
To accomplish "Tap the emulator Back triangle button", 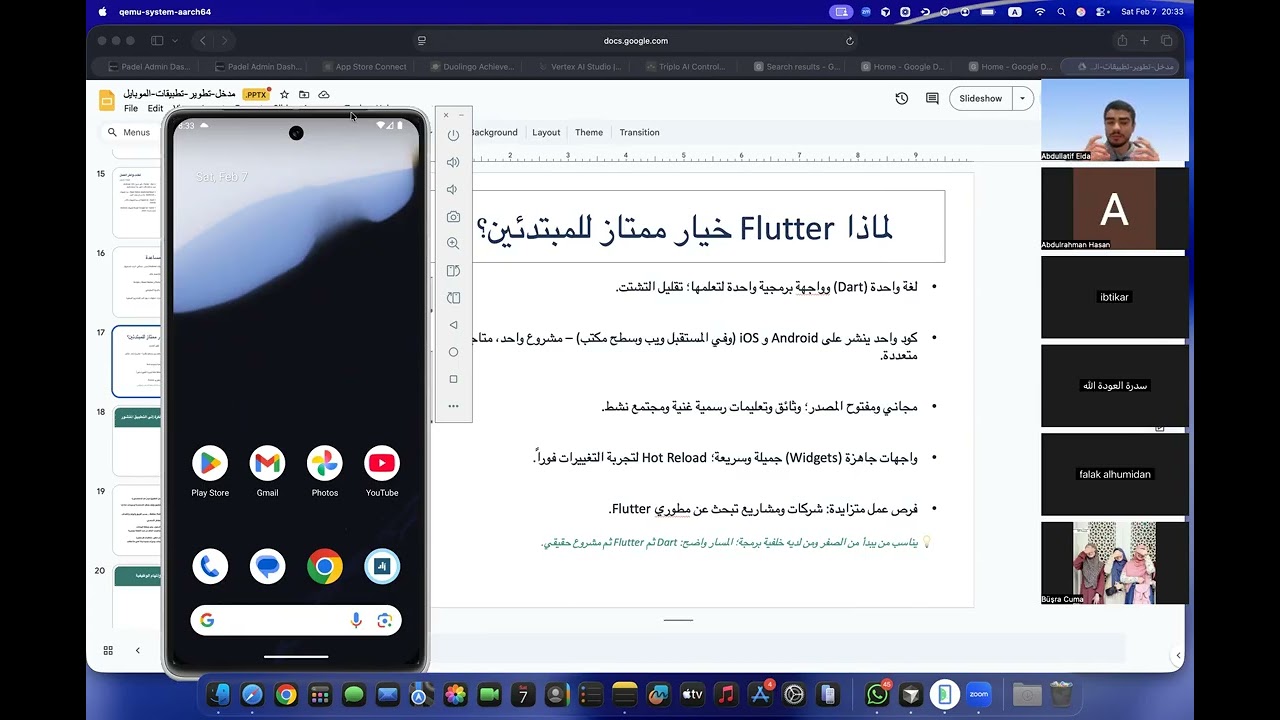I will coord(453,325).
